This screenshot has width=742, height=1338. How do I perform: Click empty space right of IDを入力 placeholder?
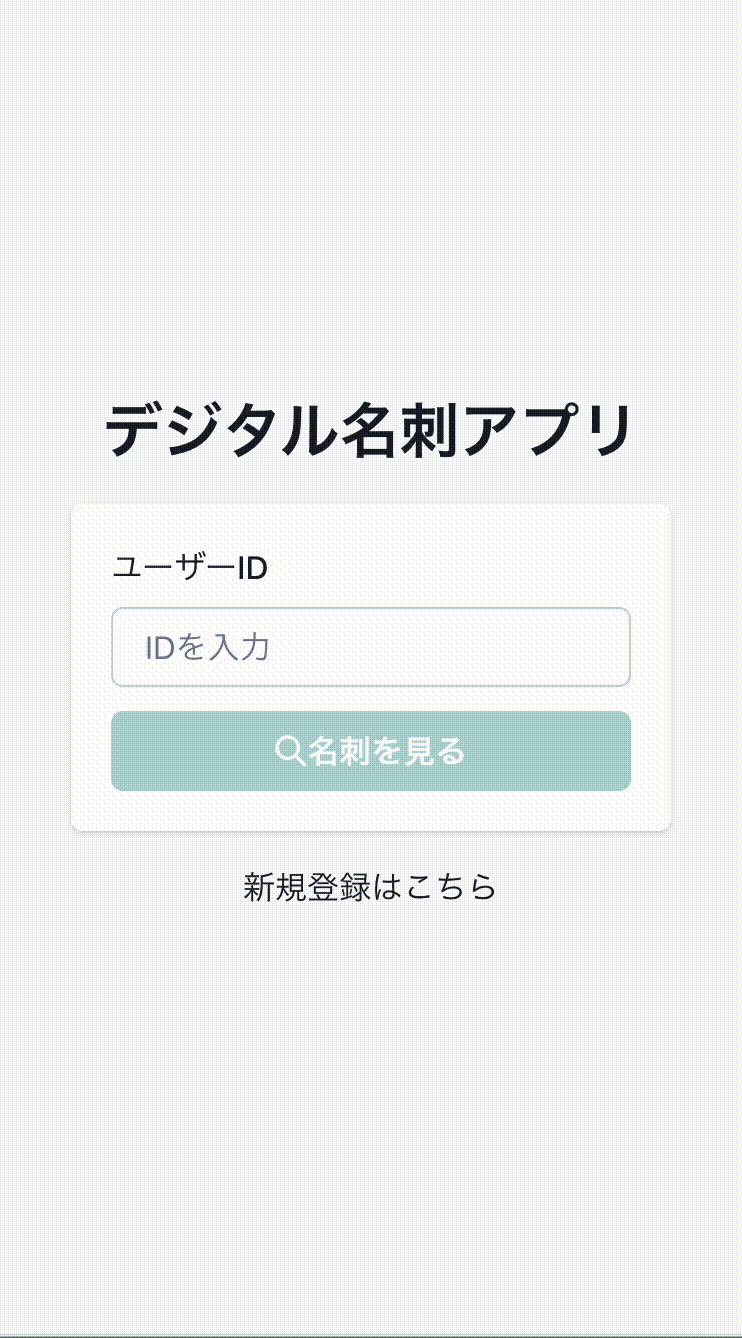(450, 647)
